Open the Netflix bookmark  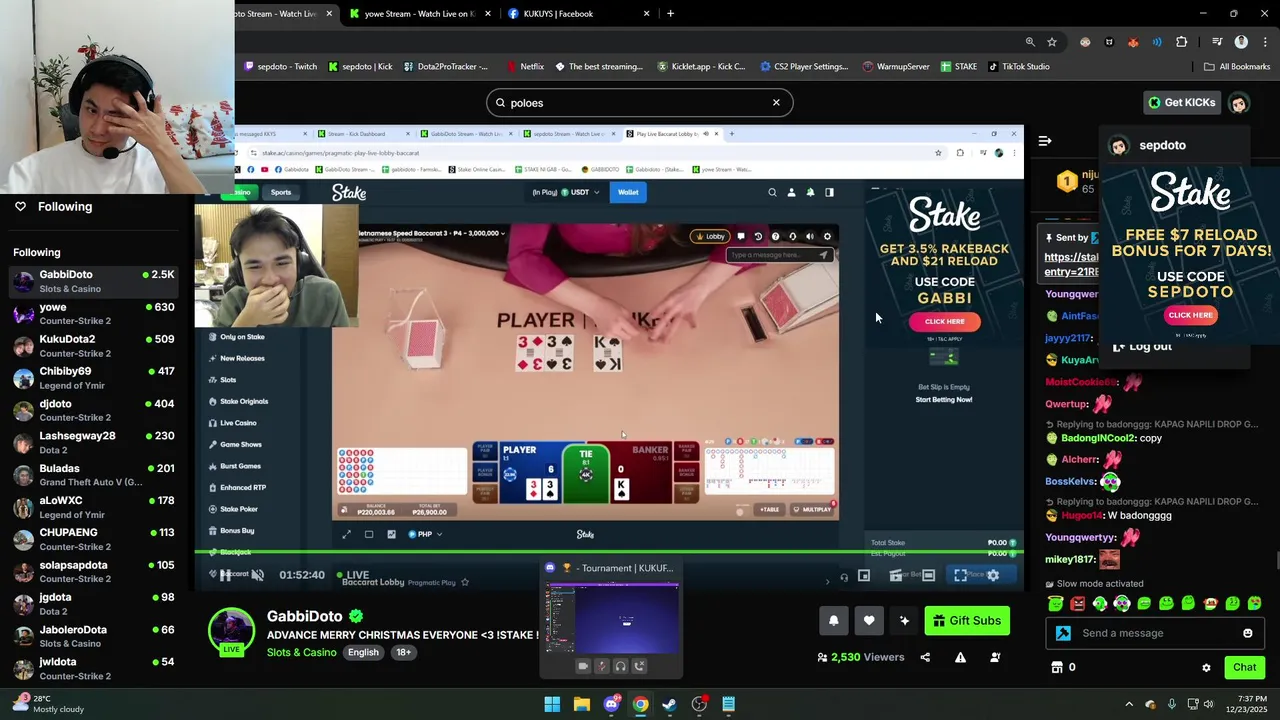[525, 67]
